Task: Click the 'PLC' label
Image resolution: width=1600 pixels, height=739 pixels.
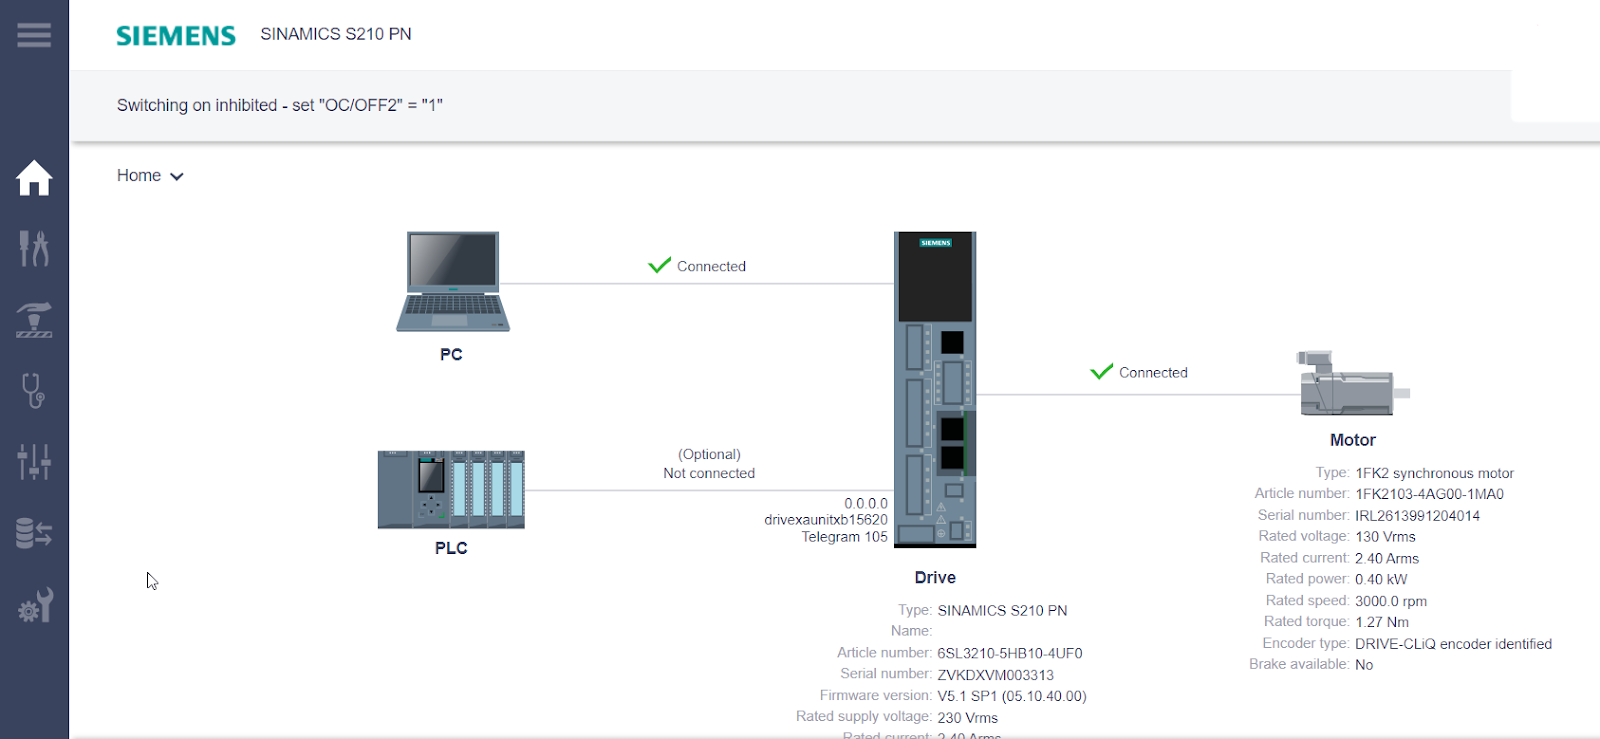Action: click(451, 548)
